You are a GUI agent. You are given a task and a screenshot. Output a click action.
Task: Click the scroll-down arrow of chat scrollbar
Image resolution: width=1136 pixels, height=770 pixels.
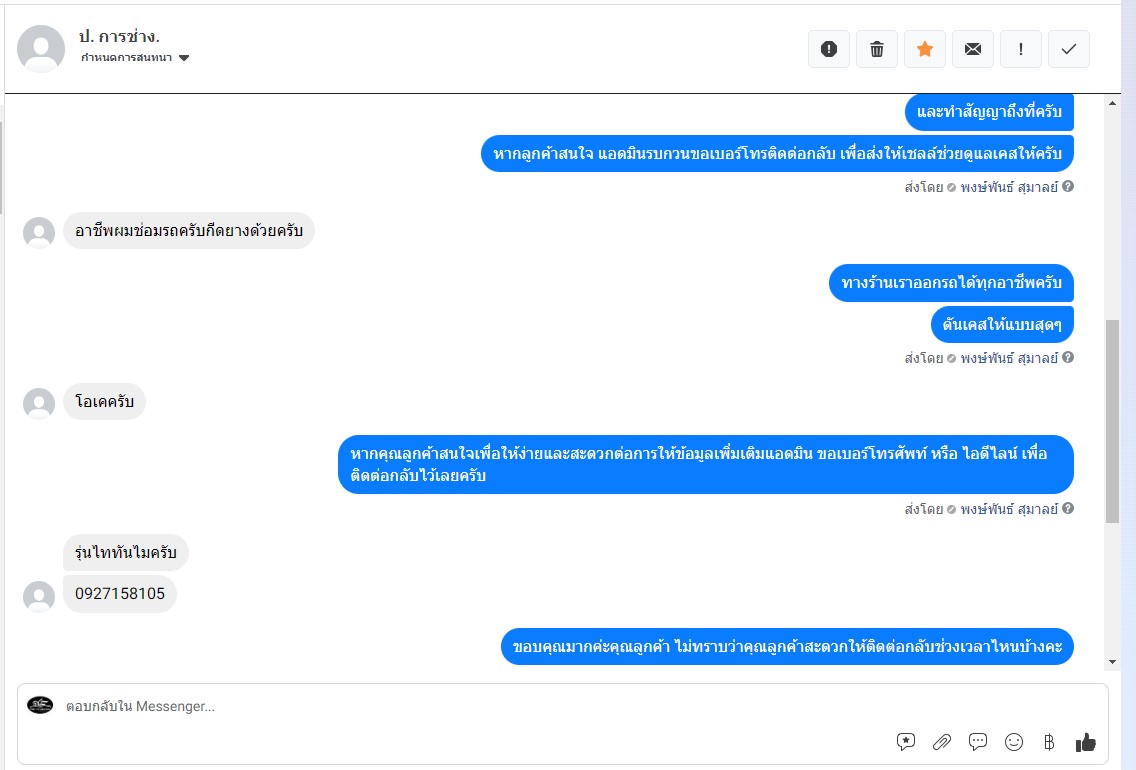[1112, 662]
